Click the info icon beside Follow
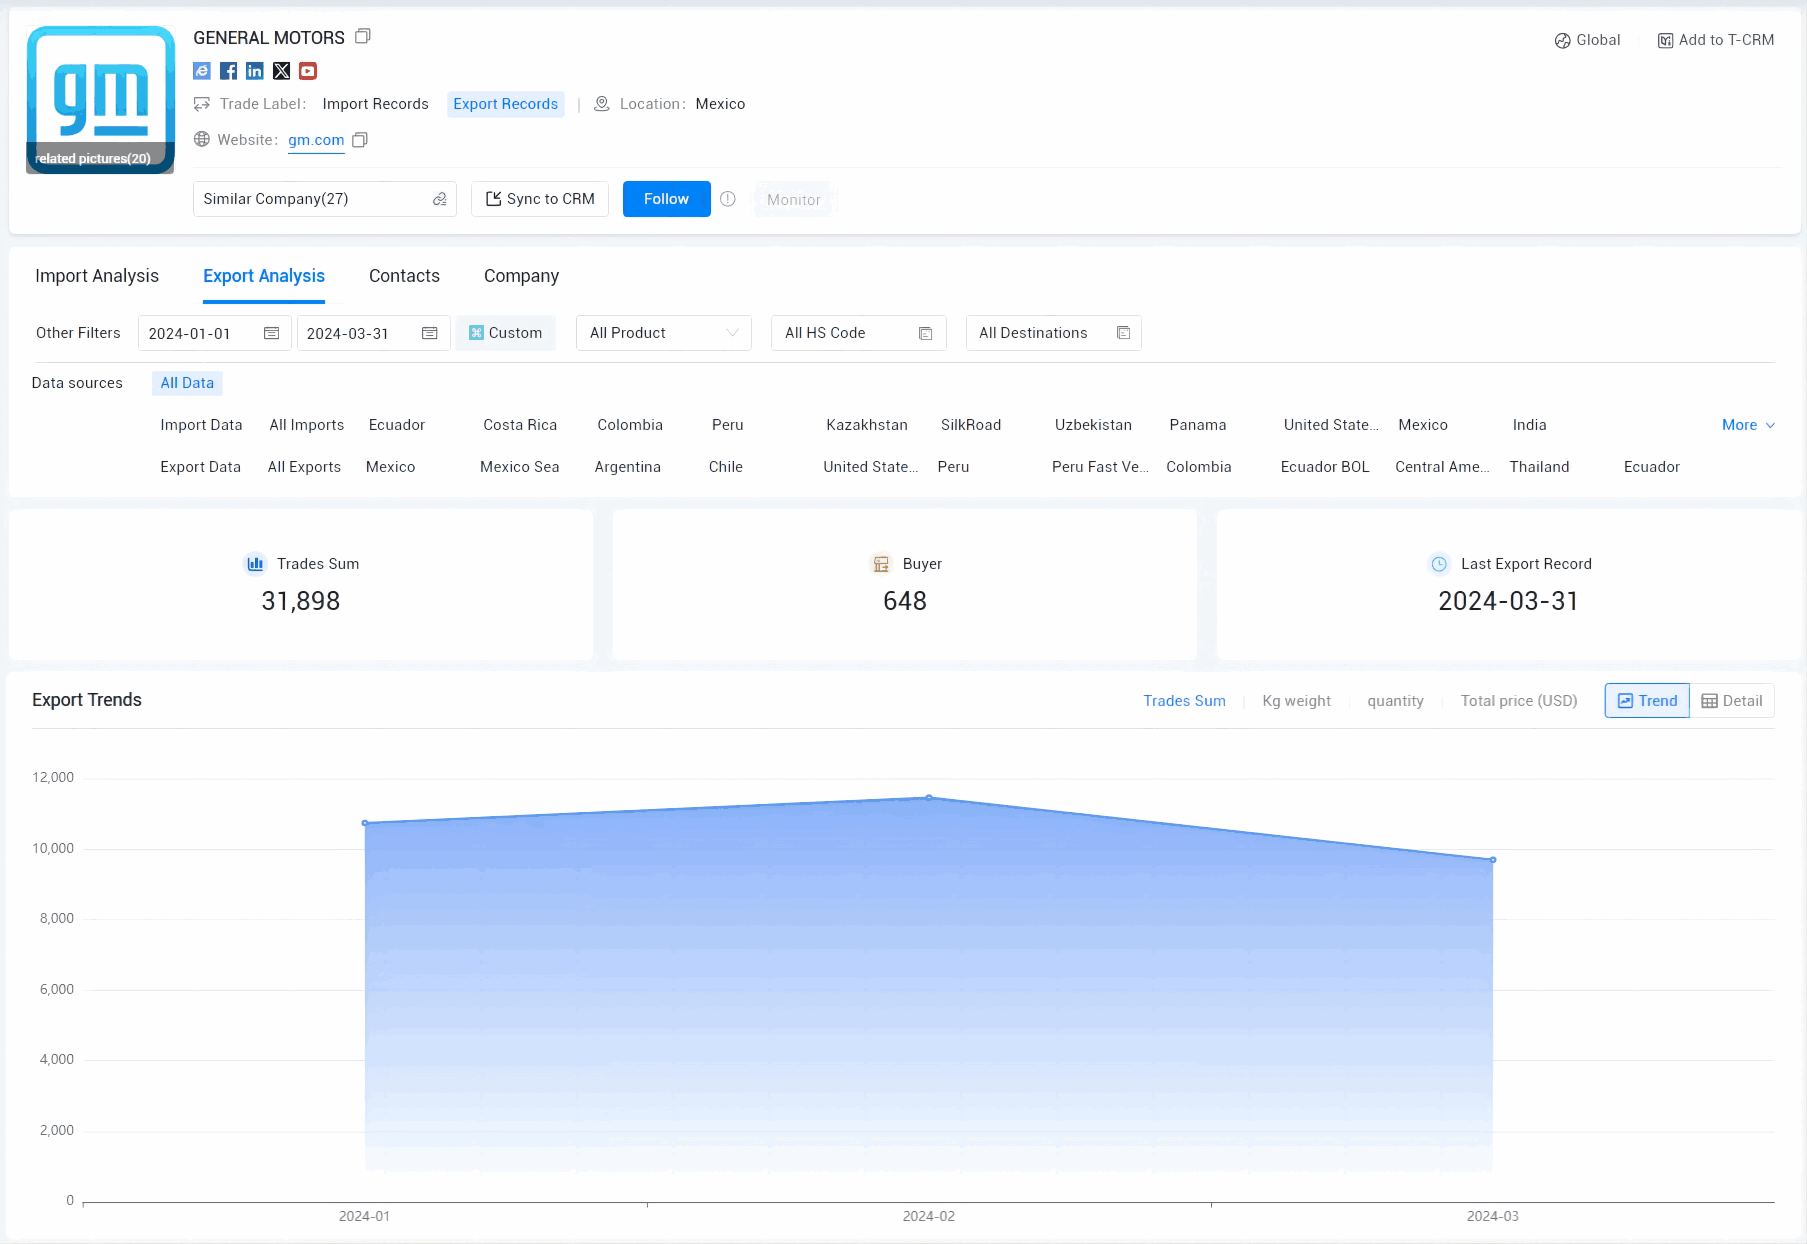This screenshot has height=1244, width=1807. pyautogui.click(x=728, y=199)
